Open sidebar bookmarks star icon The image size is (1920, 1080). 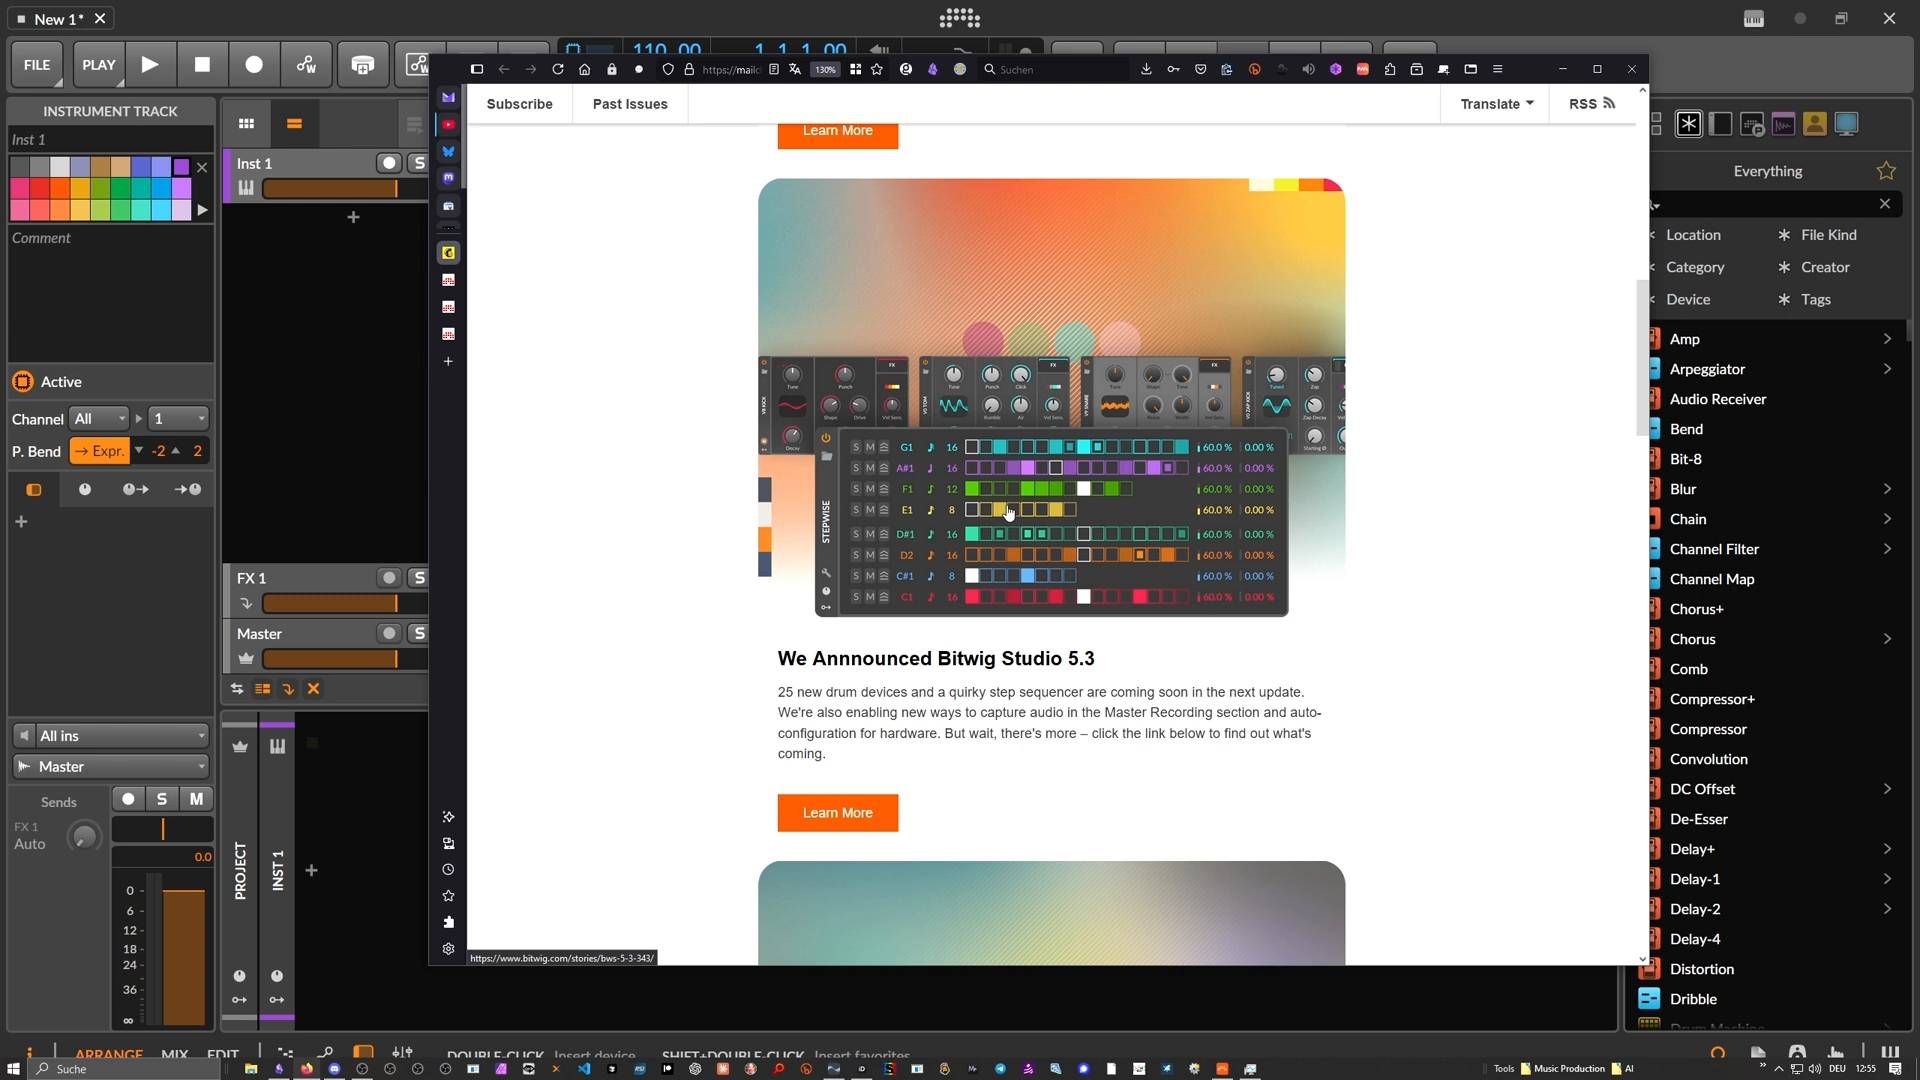[x=448, y=896]
